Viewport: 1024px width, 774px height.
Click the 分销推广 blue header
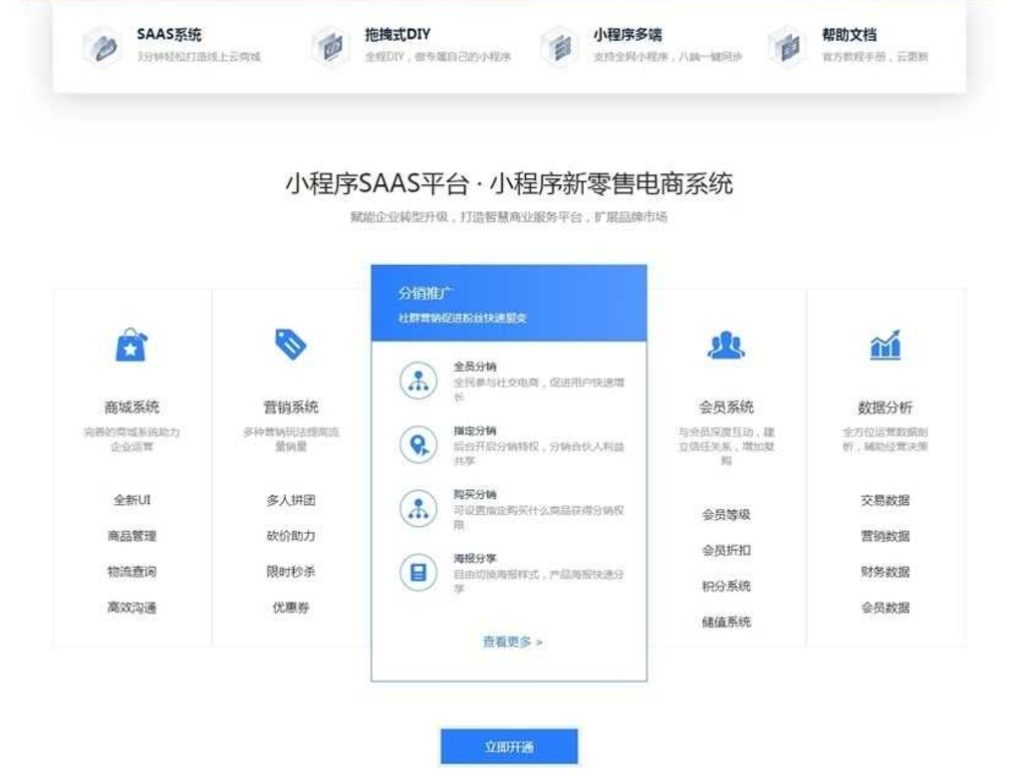509,303
